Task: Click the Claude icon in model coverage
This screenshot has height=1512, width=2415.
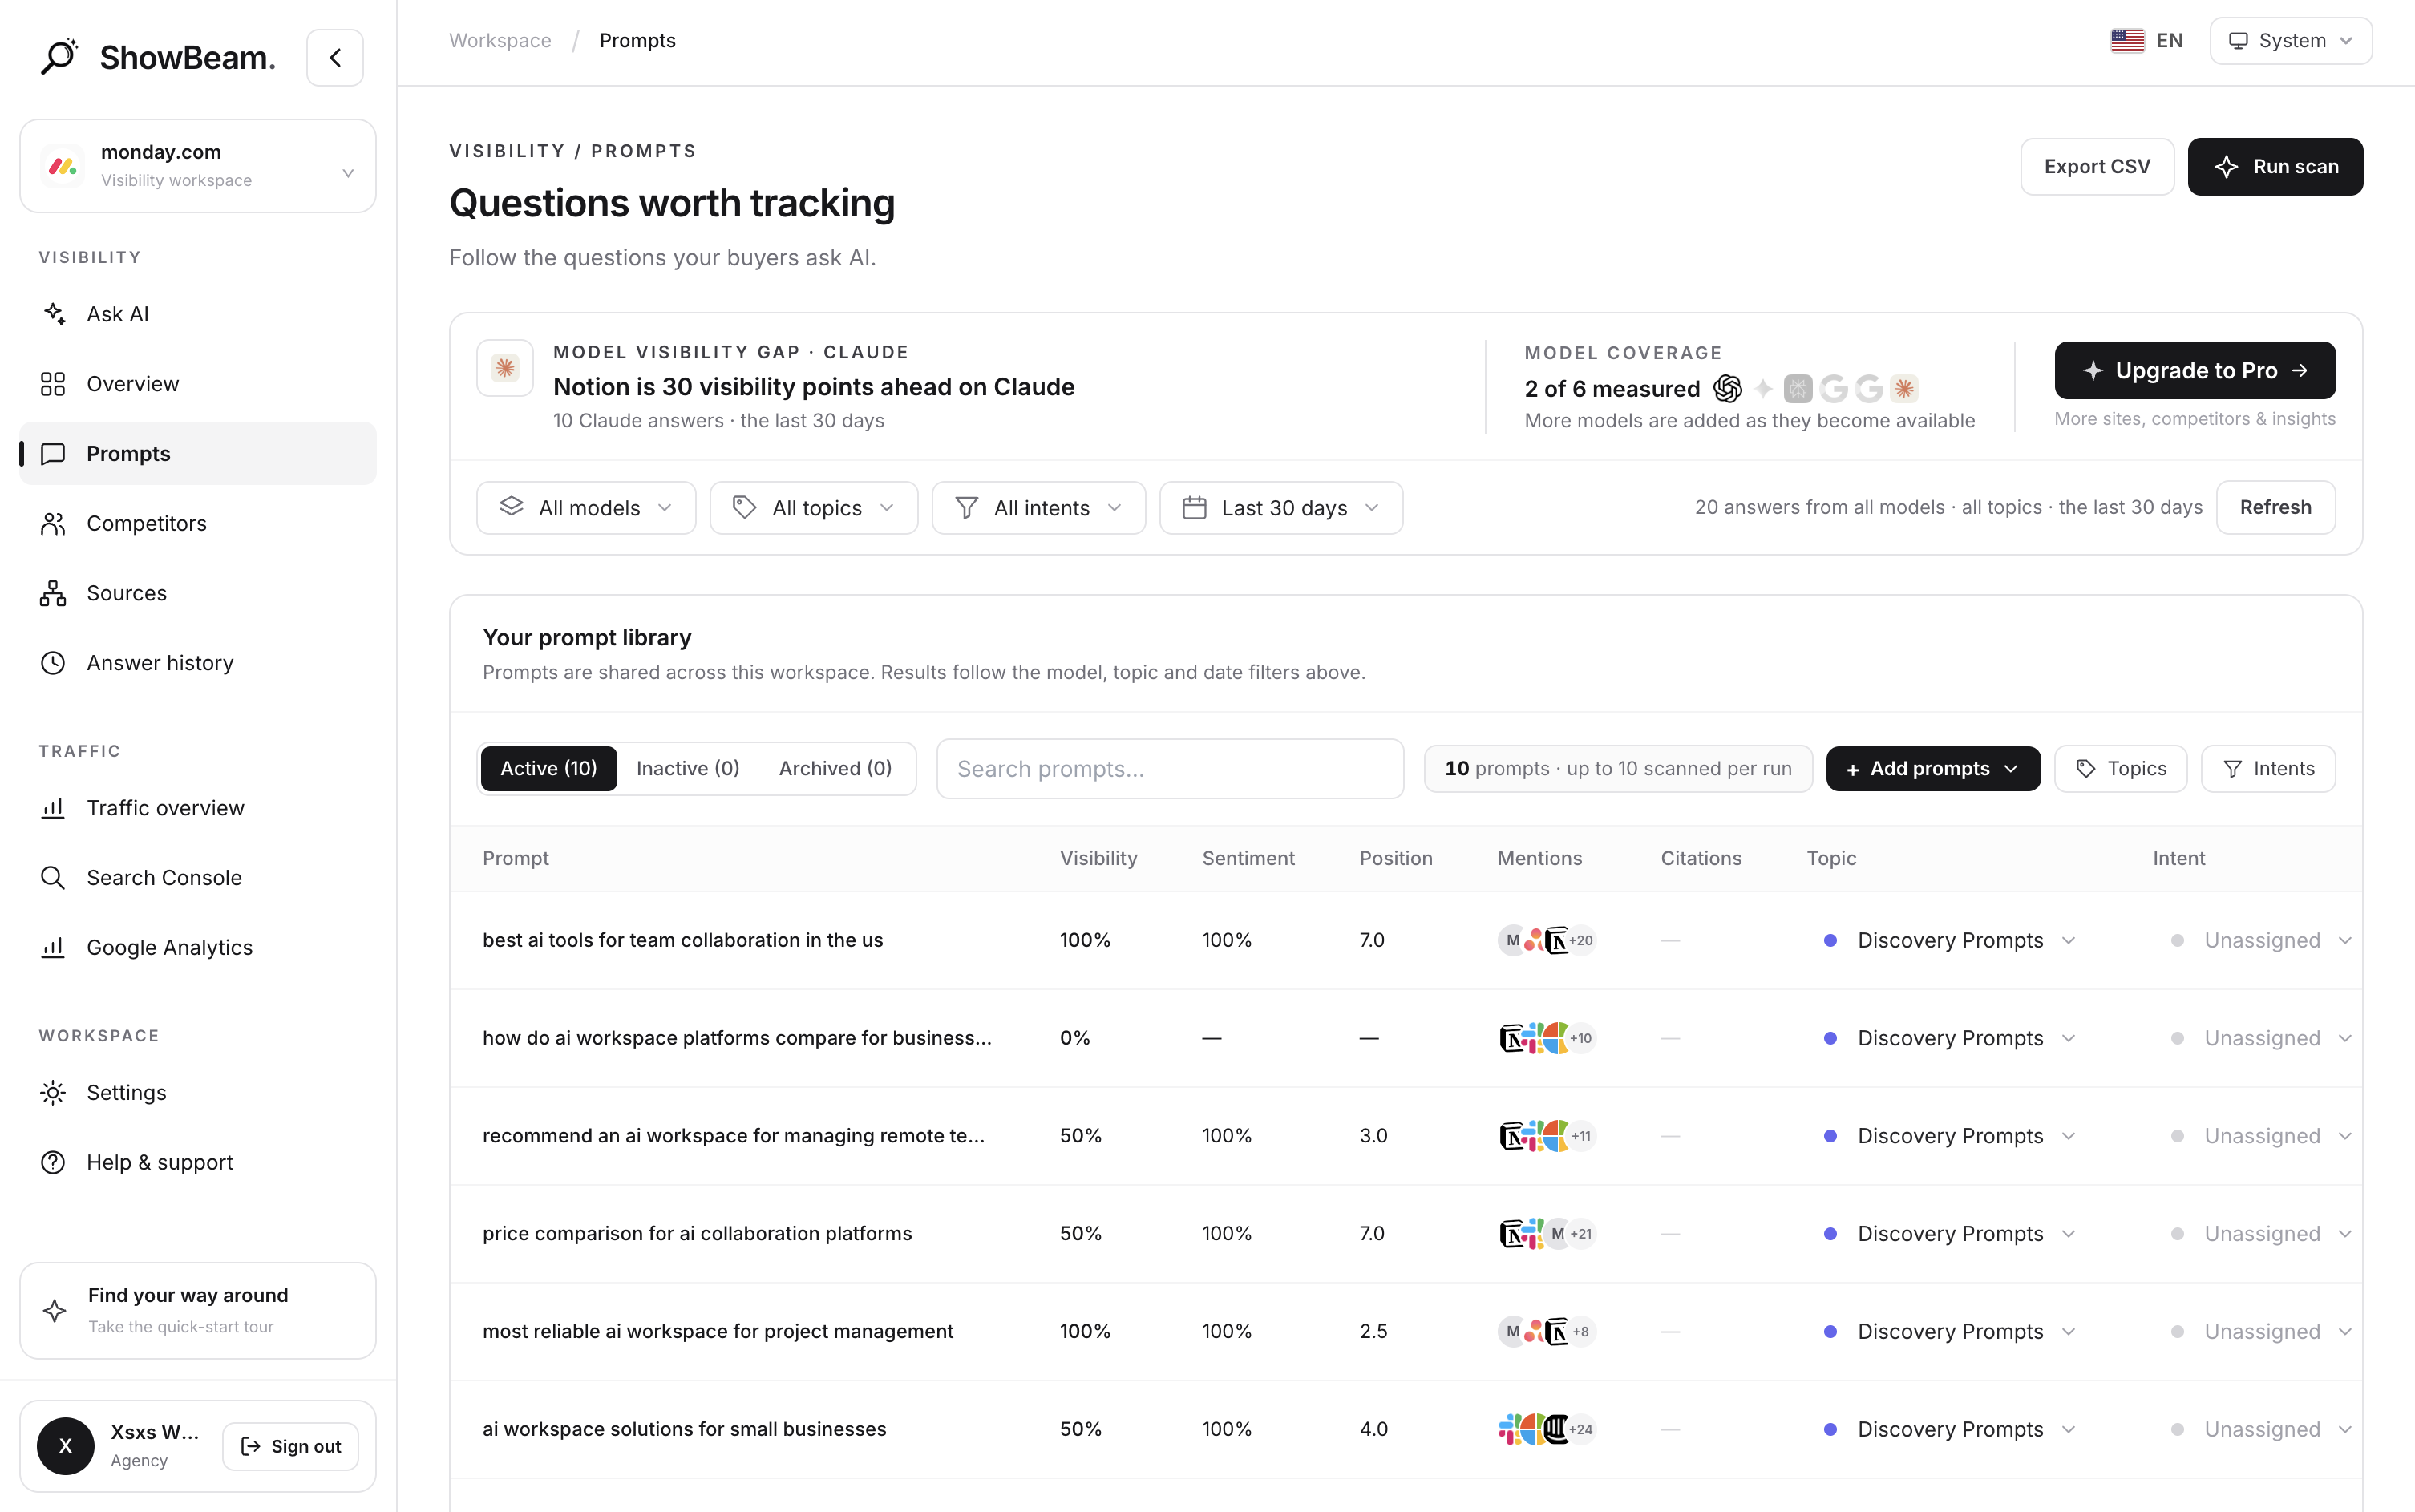Action: [x=1904, y=388]
